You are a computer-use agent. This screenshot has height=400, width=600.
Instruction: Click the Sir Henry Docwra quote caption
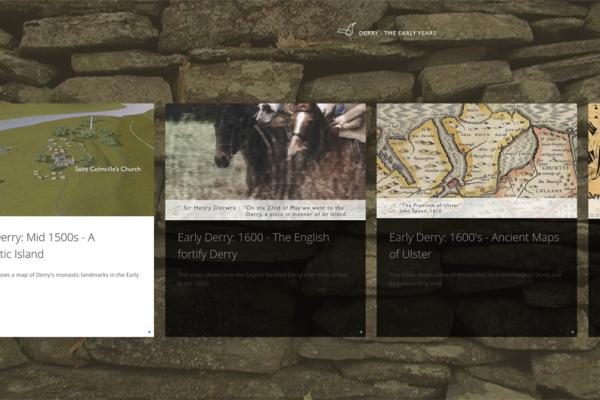point(265,209)
